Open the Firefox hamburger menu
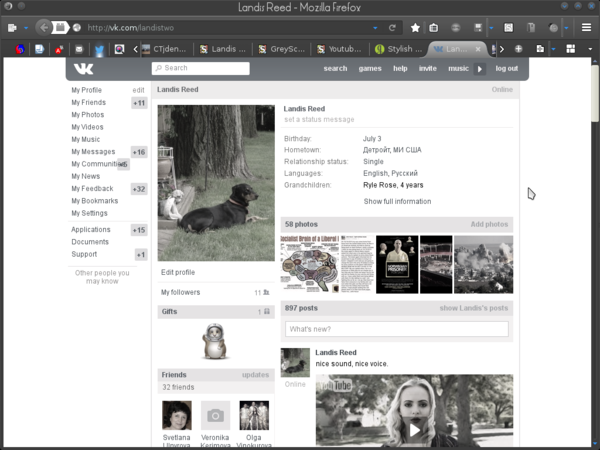 tap(586, 28)
